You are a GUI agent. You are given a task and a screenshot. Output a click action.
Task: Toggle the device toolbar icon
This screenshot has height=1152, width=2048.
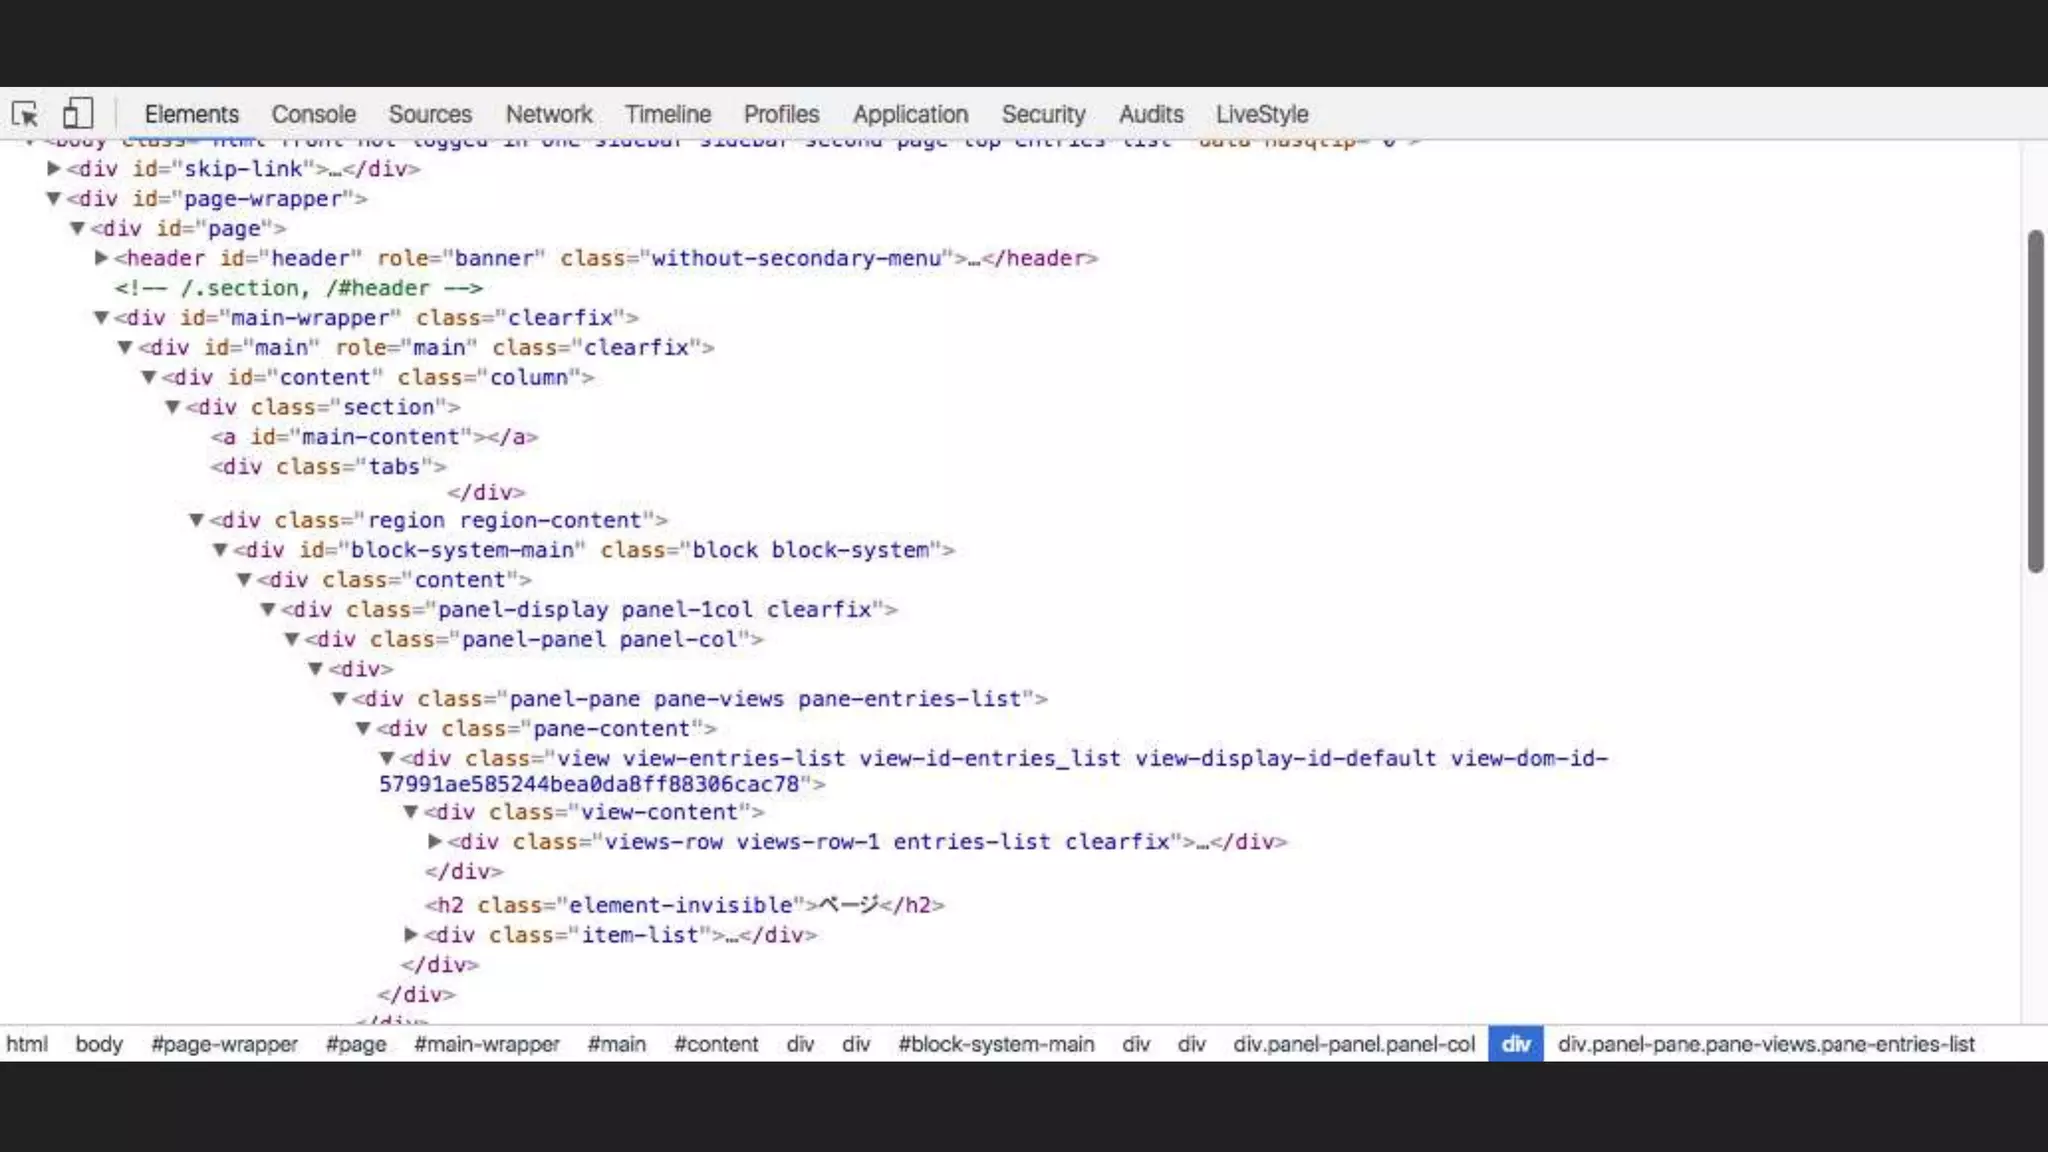tap(77, 113)
